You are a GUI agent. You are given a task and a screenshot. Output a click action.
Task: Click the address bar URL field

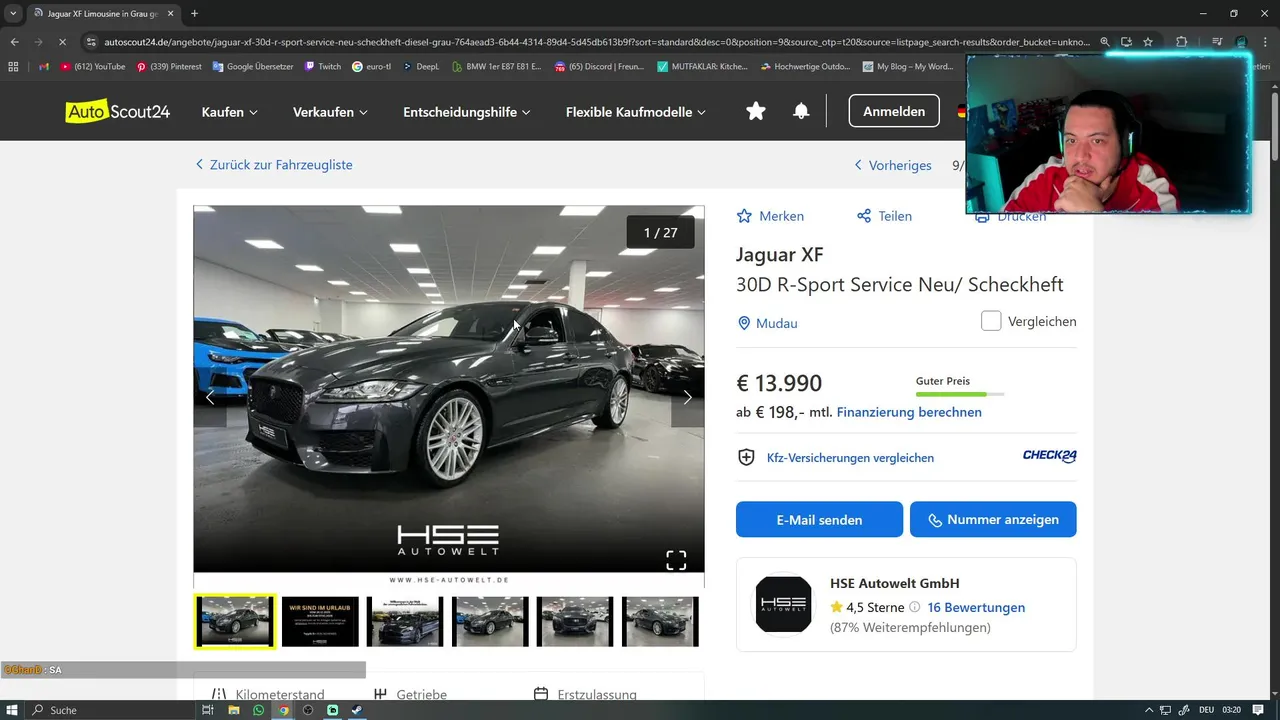pos(596,42)
